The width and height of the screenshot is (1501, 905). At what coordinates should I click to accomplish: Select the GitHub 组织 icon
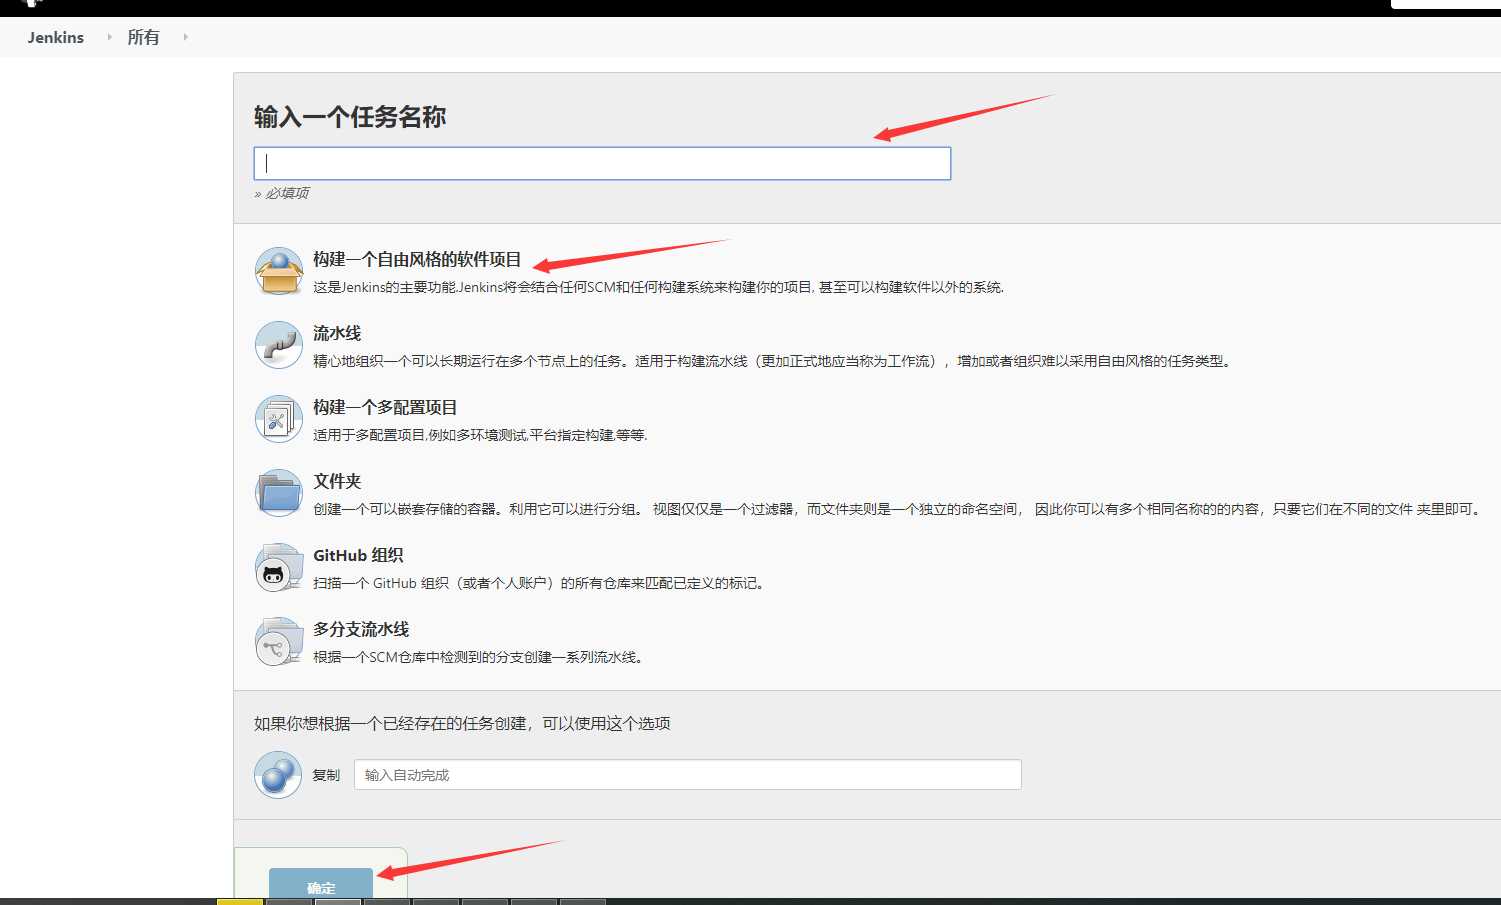(x=279, y=567)
